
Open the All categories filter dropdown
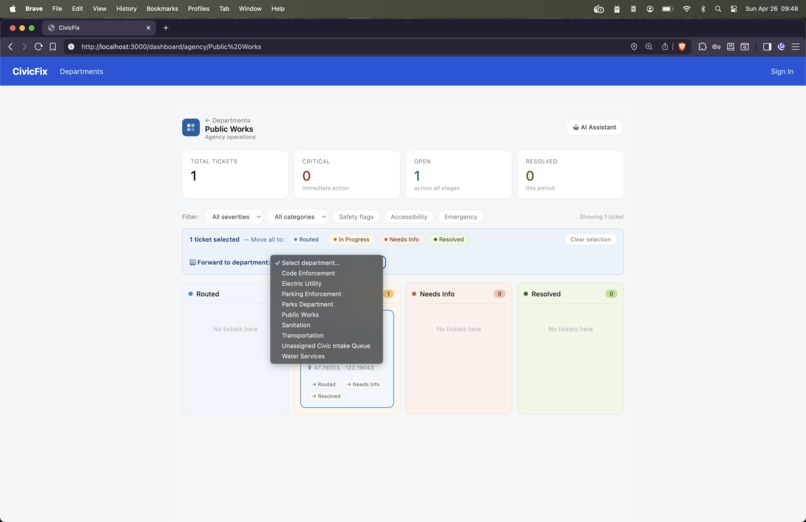(299, 217)
